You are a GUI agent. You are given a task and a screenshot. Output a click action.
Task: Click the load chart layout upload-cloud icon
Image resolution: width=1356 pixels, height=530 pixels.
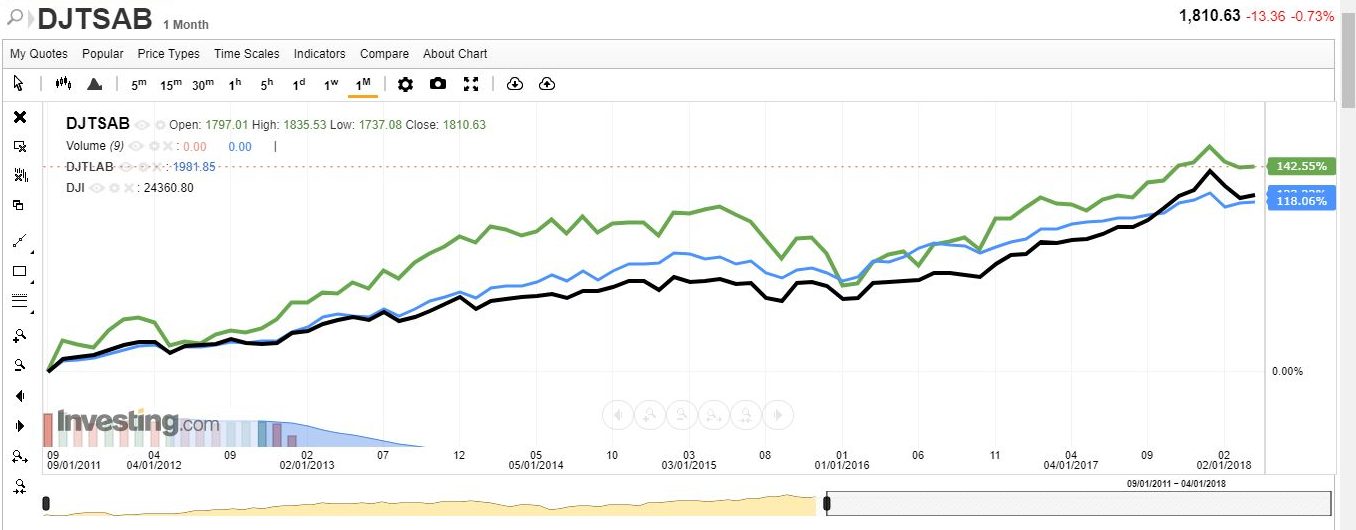tap(547, 84)
